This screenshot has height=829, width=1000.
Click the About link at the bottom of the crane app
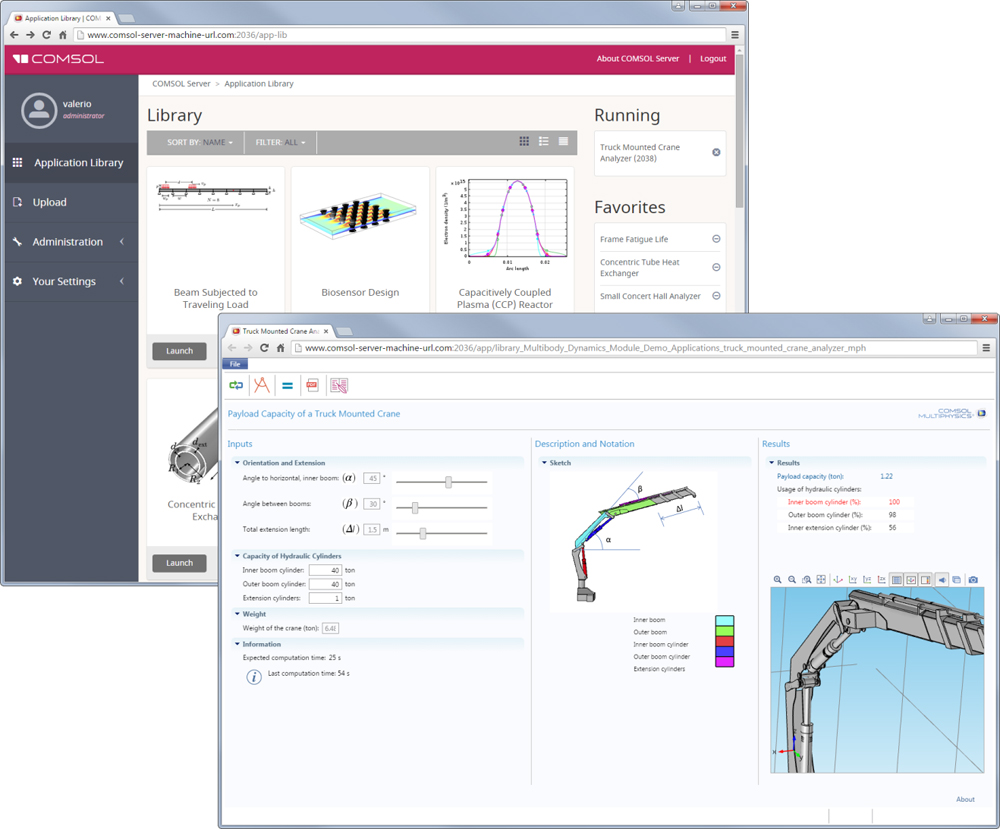coord(965,799)
